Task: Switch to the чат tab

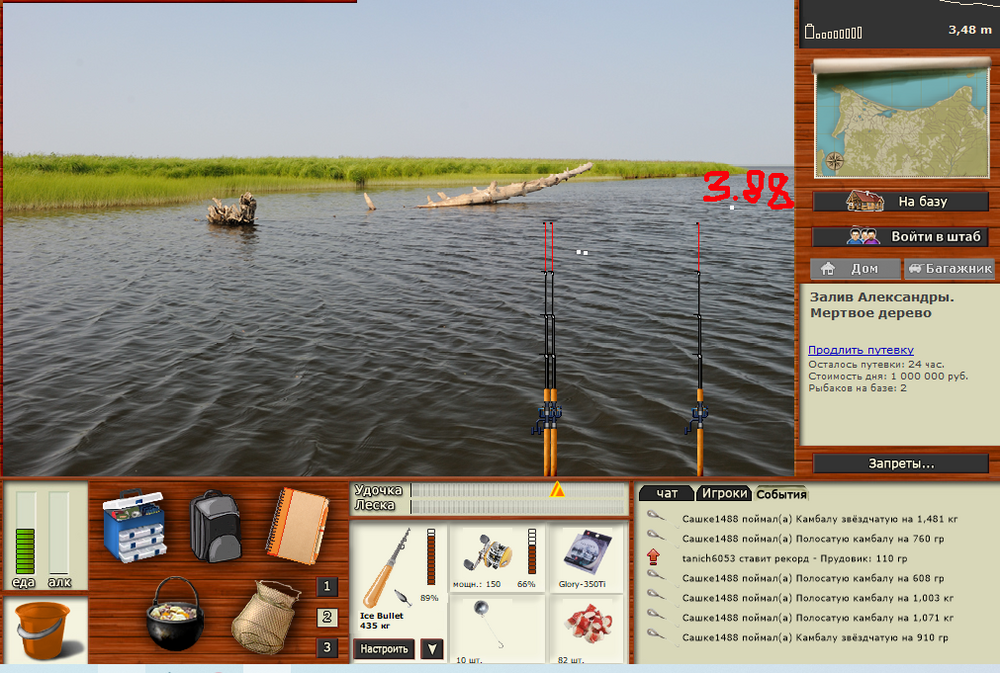Action: pos(665,493)
